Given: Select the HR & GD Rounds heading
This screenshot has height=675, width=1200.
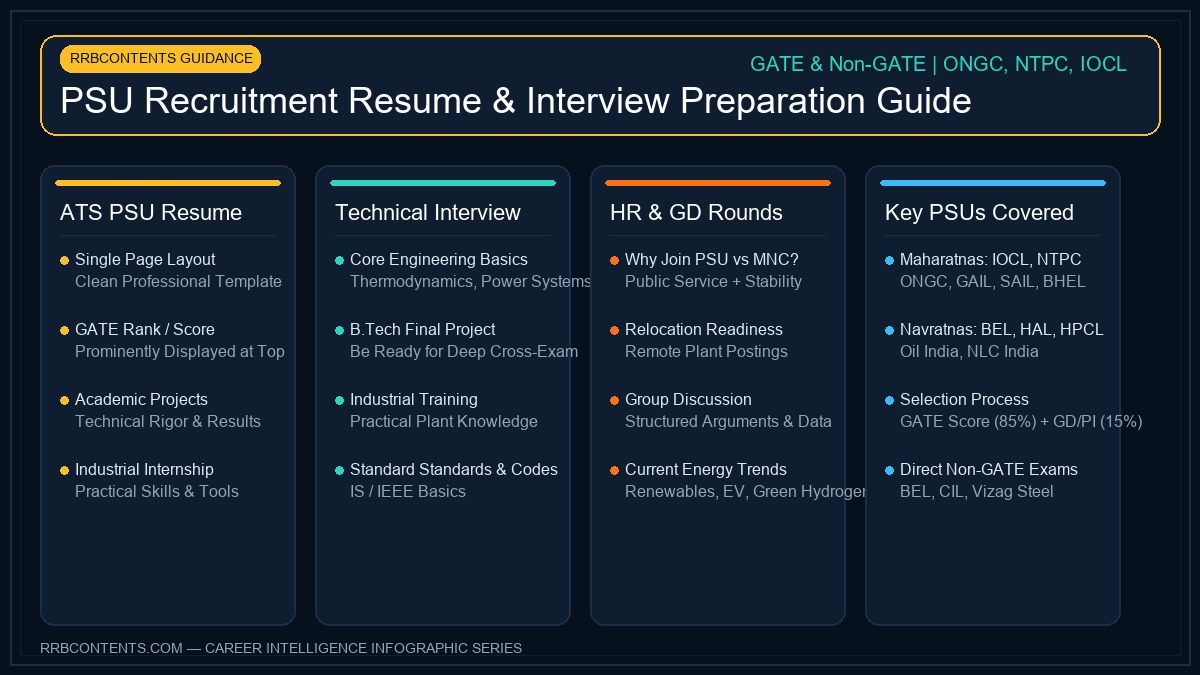Looking at the screenshot, I should 696,213.
